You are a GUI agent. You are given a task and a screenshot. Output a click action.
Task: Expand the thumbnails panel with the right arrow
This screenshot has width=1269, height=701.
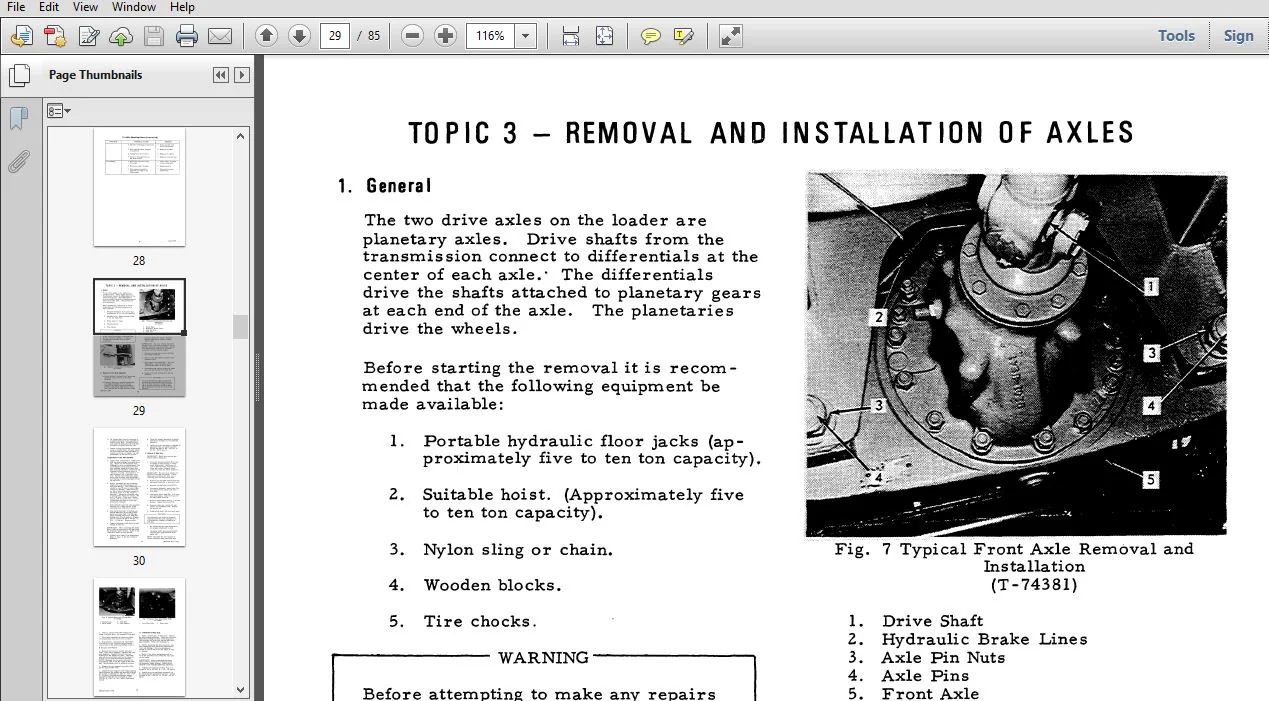(x=241, y=75)
